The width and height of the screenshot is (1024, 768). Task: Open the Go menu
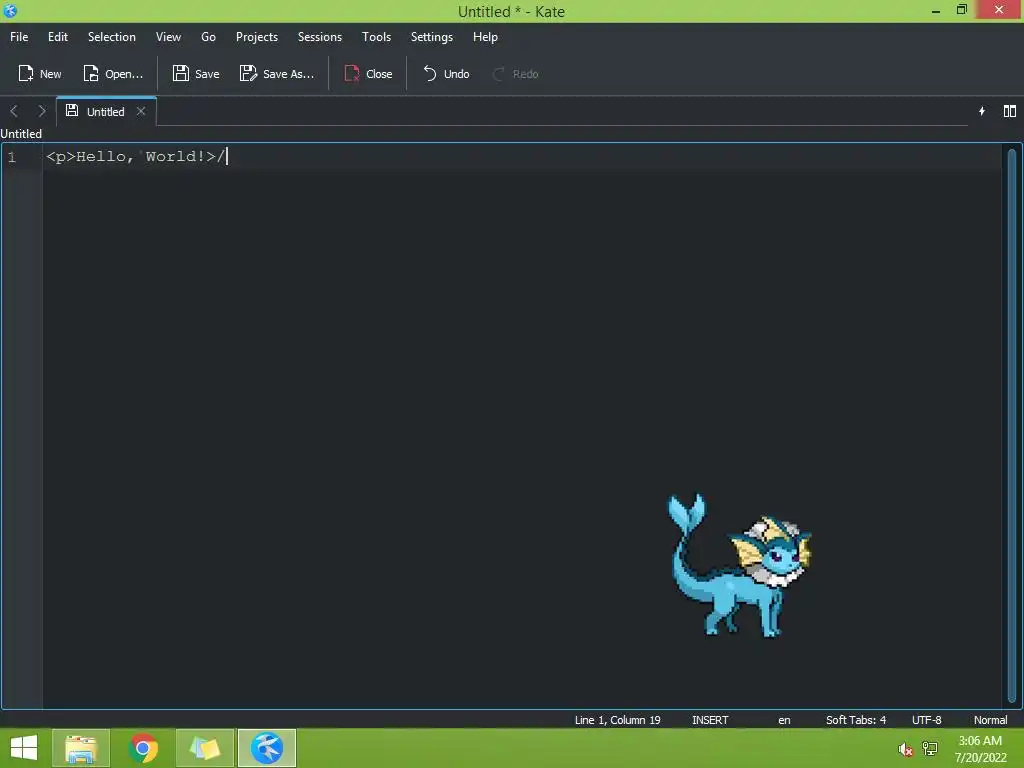208,37
